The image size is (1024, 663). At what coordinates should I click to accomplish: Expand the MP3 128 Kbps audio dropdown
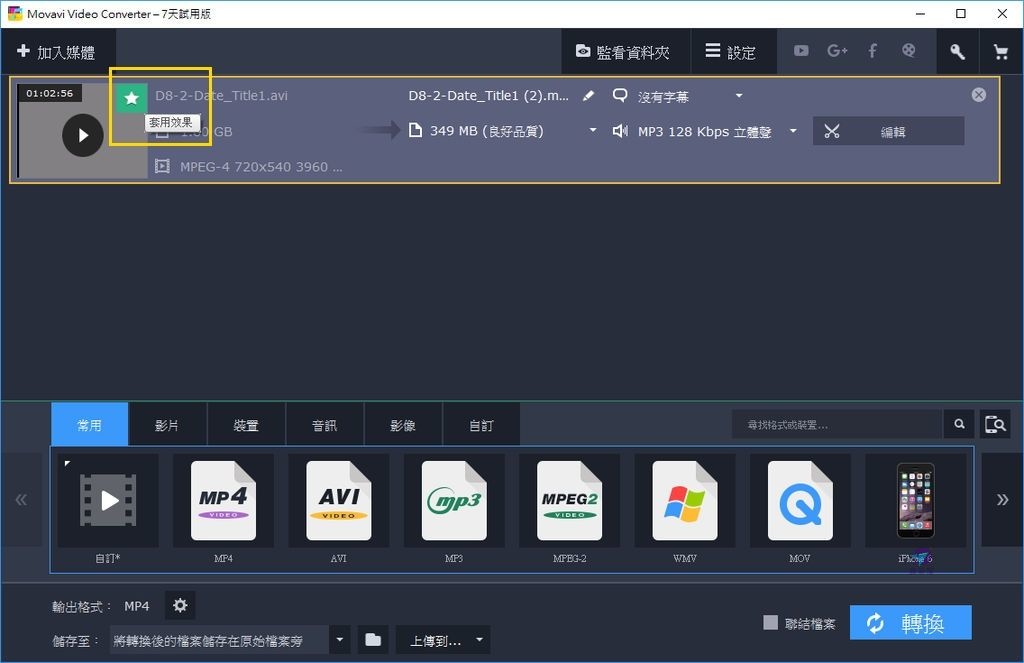[x=793, y=131]
